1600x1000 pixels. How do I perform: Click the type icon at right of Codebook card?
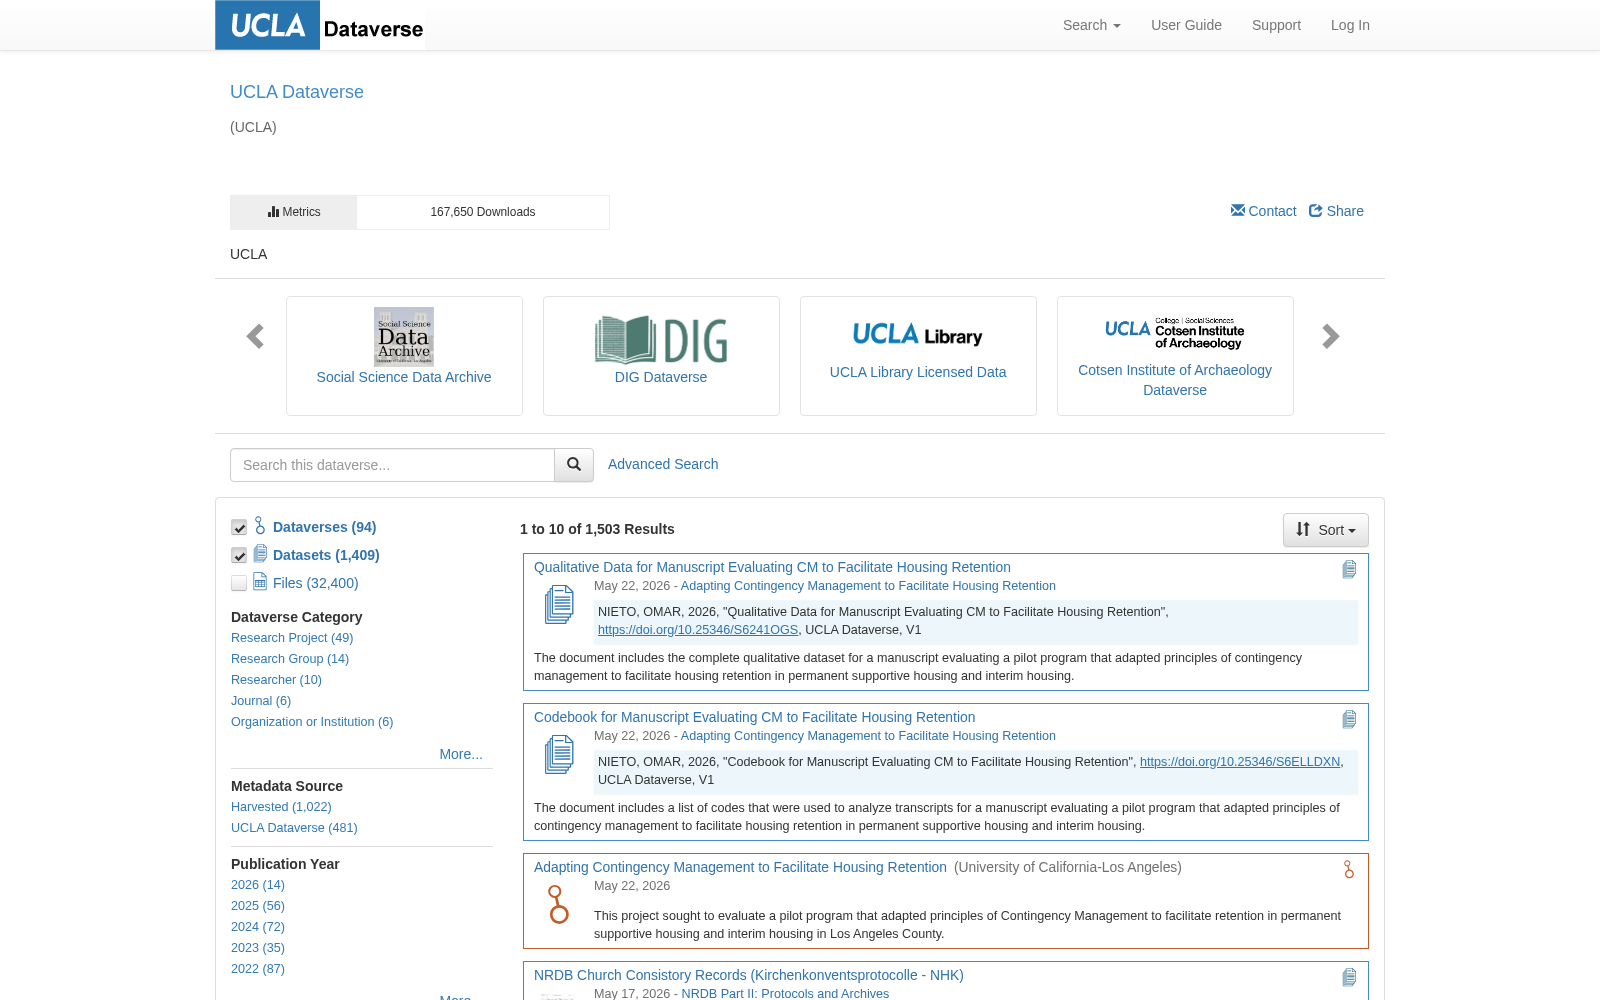point(1349,719)
